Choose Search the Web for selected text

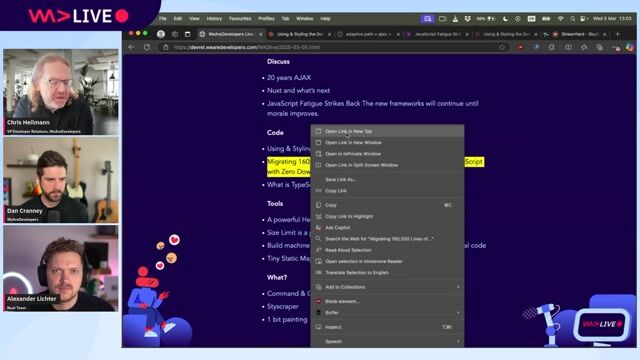[387, 239]
